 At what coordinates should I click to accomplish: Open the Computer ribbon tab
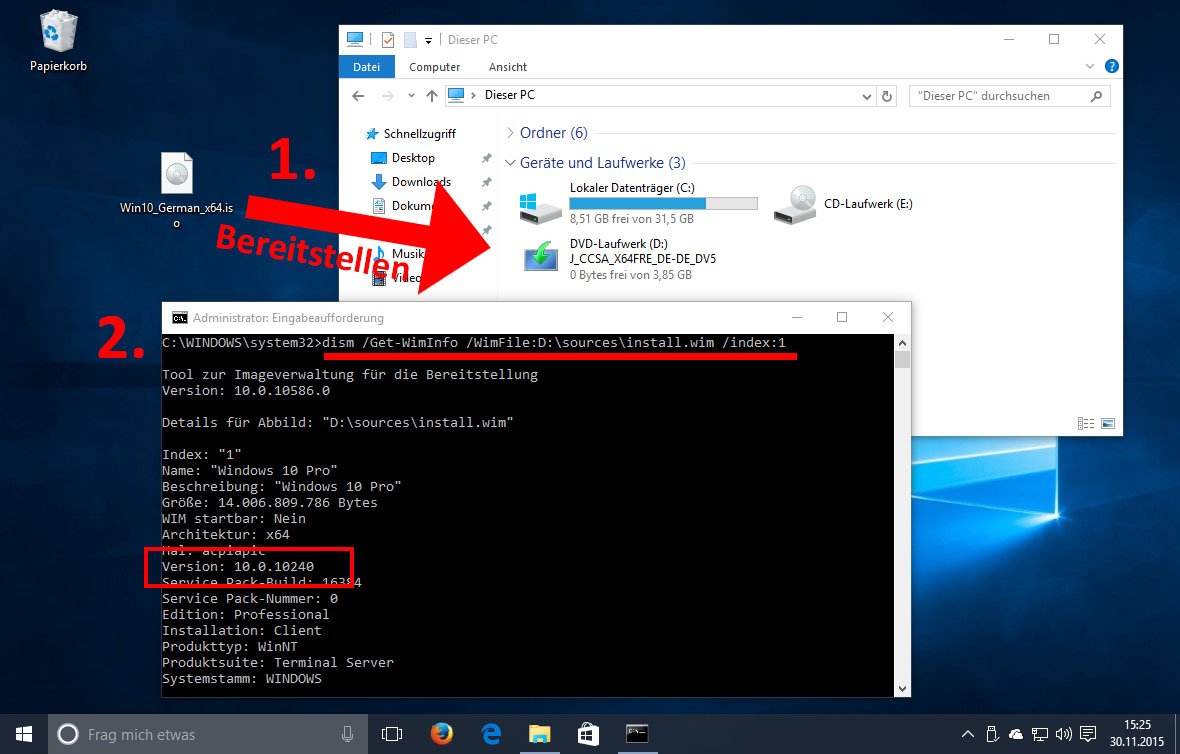click(434, 66)
